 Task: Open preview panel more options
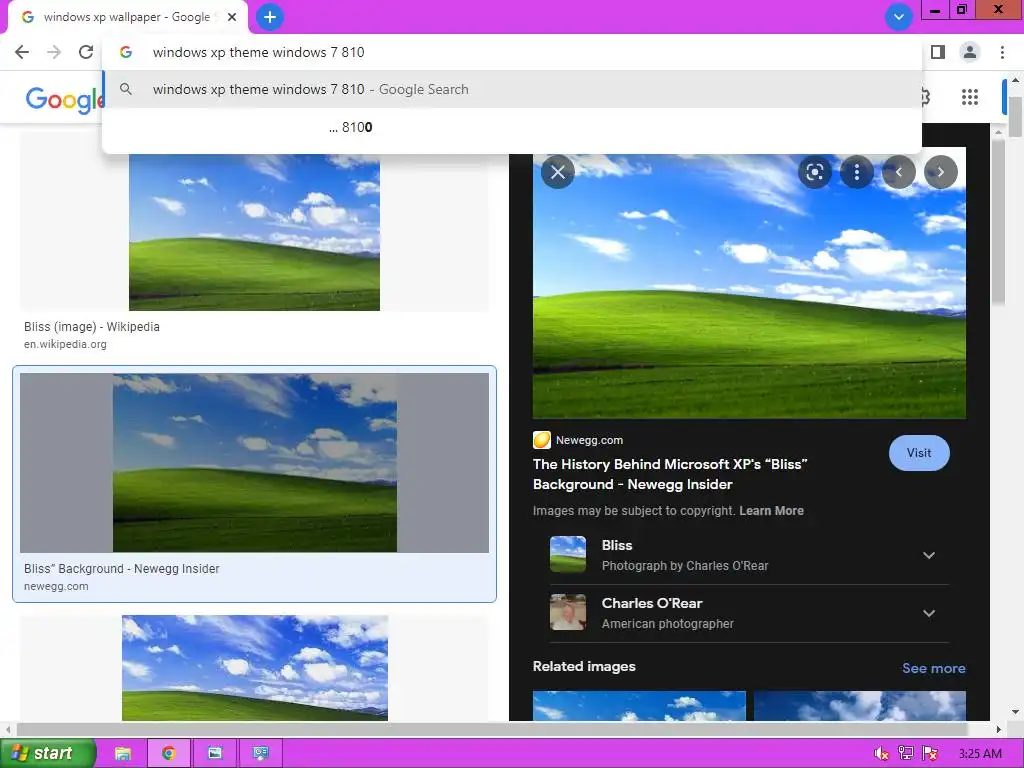pyautogui.click(x=857, y=172)
